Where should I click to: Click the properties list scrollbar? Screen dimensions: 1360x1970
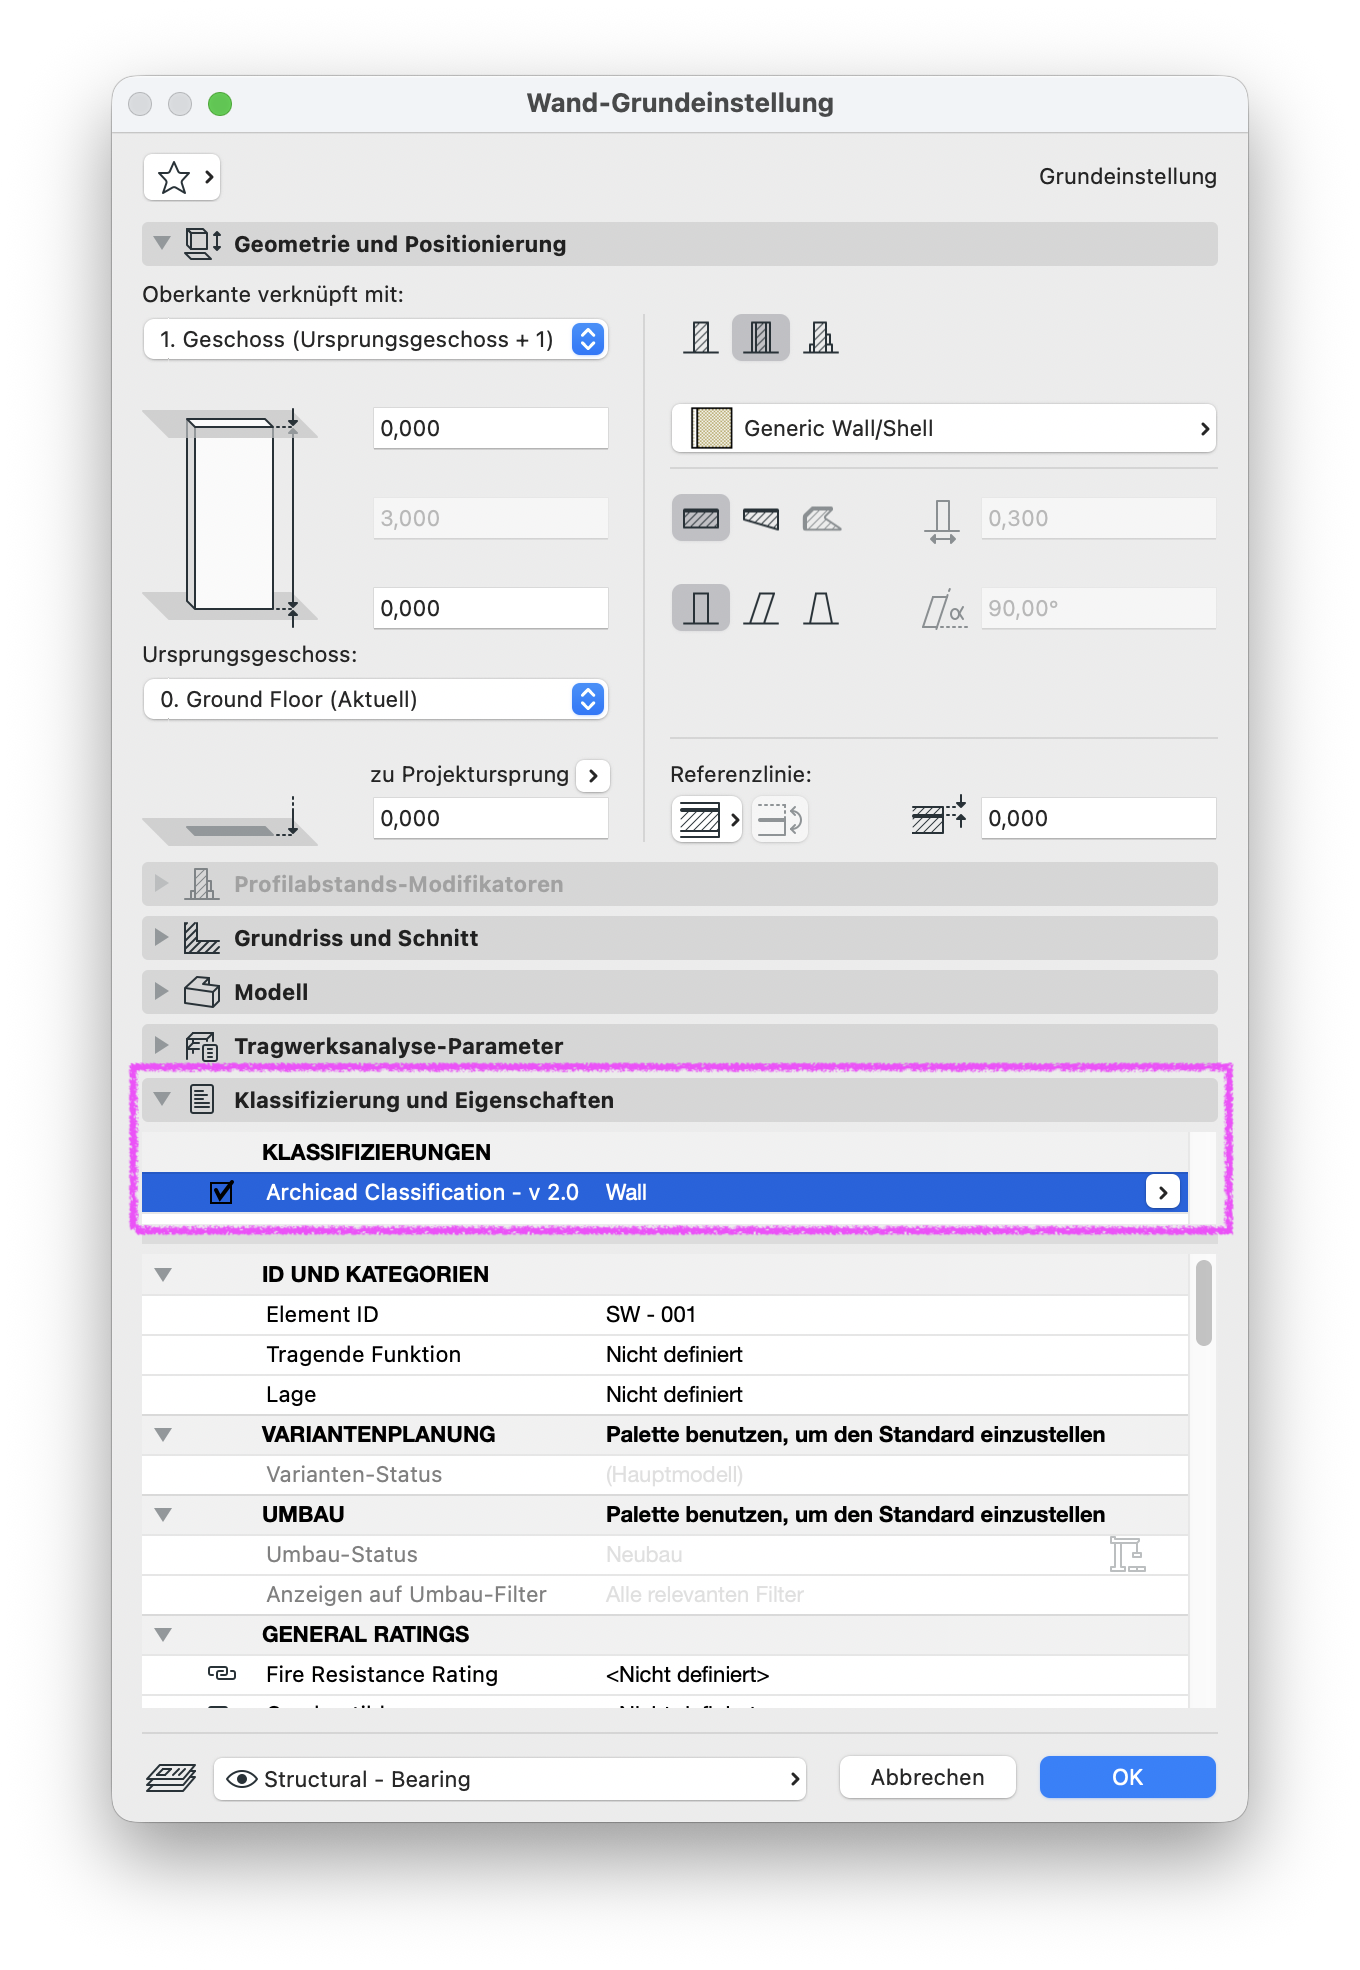pos(1204,1303)
